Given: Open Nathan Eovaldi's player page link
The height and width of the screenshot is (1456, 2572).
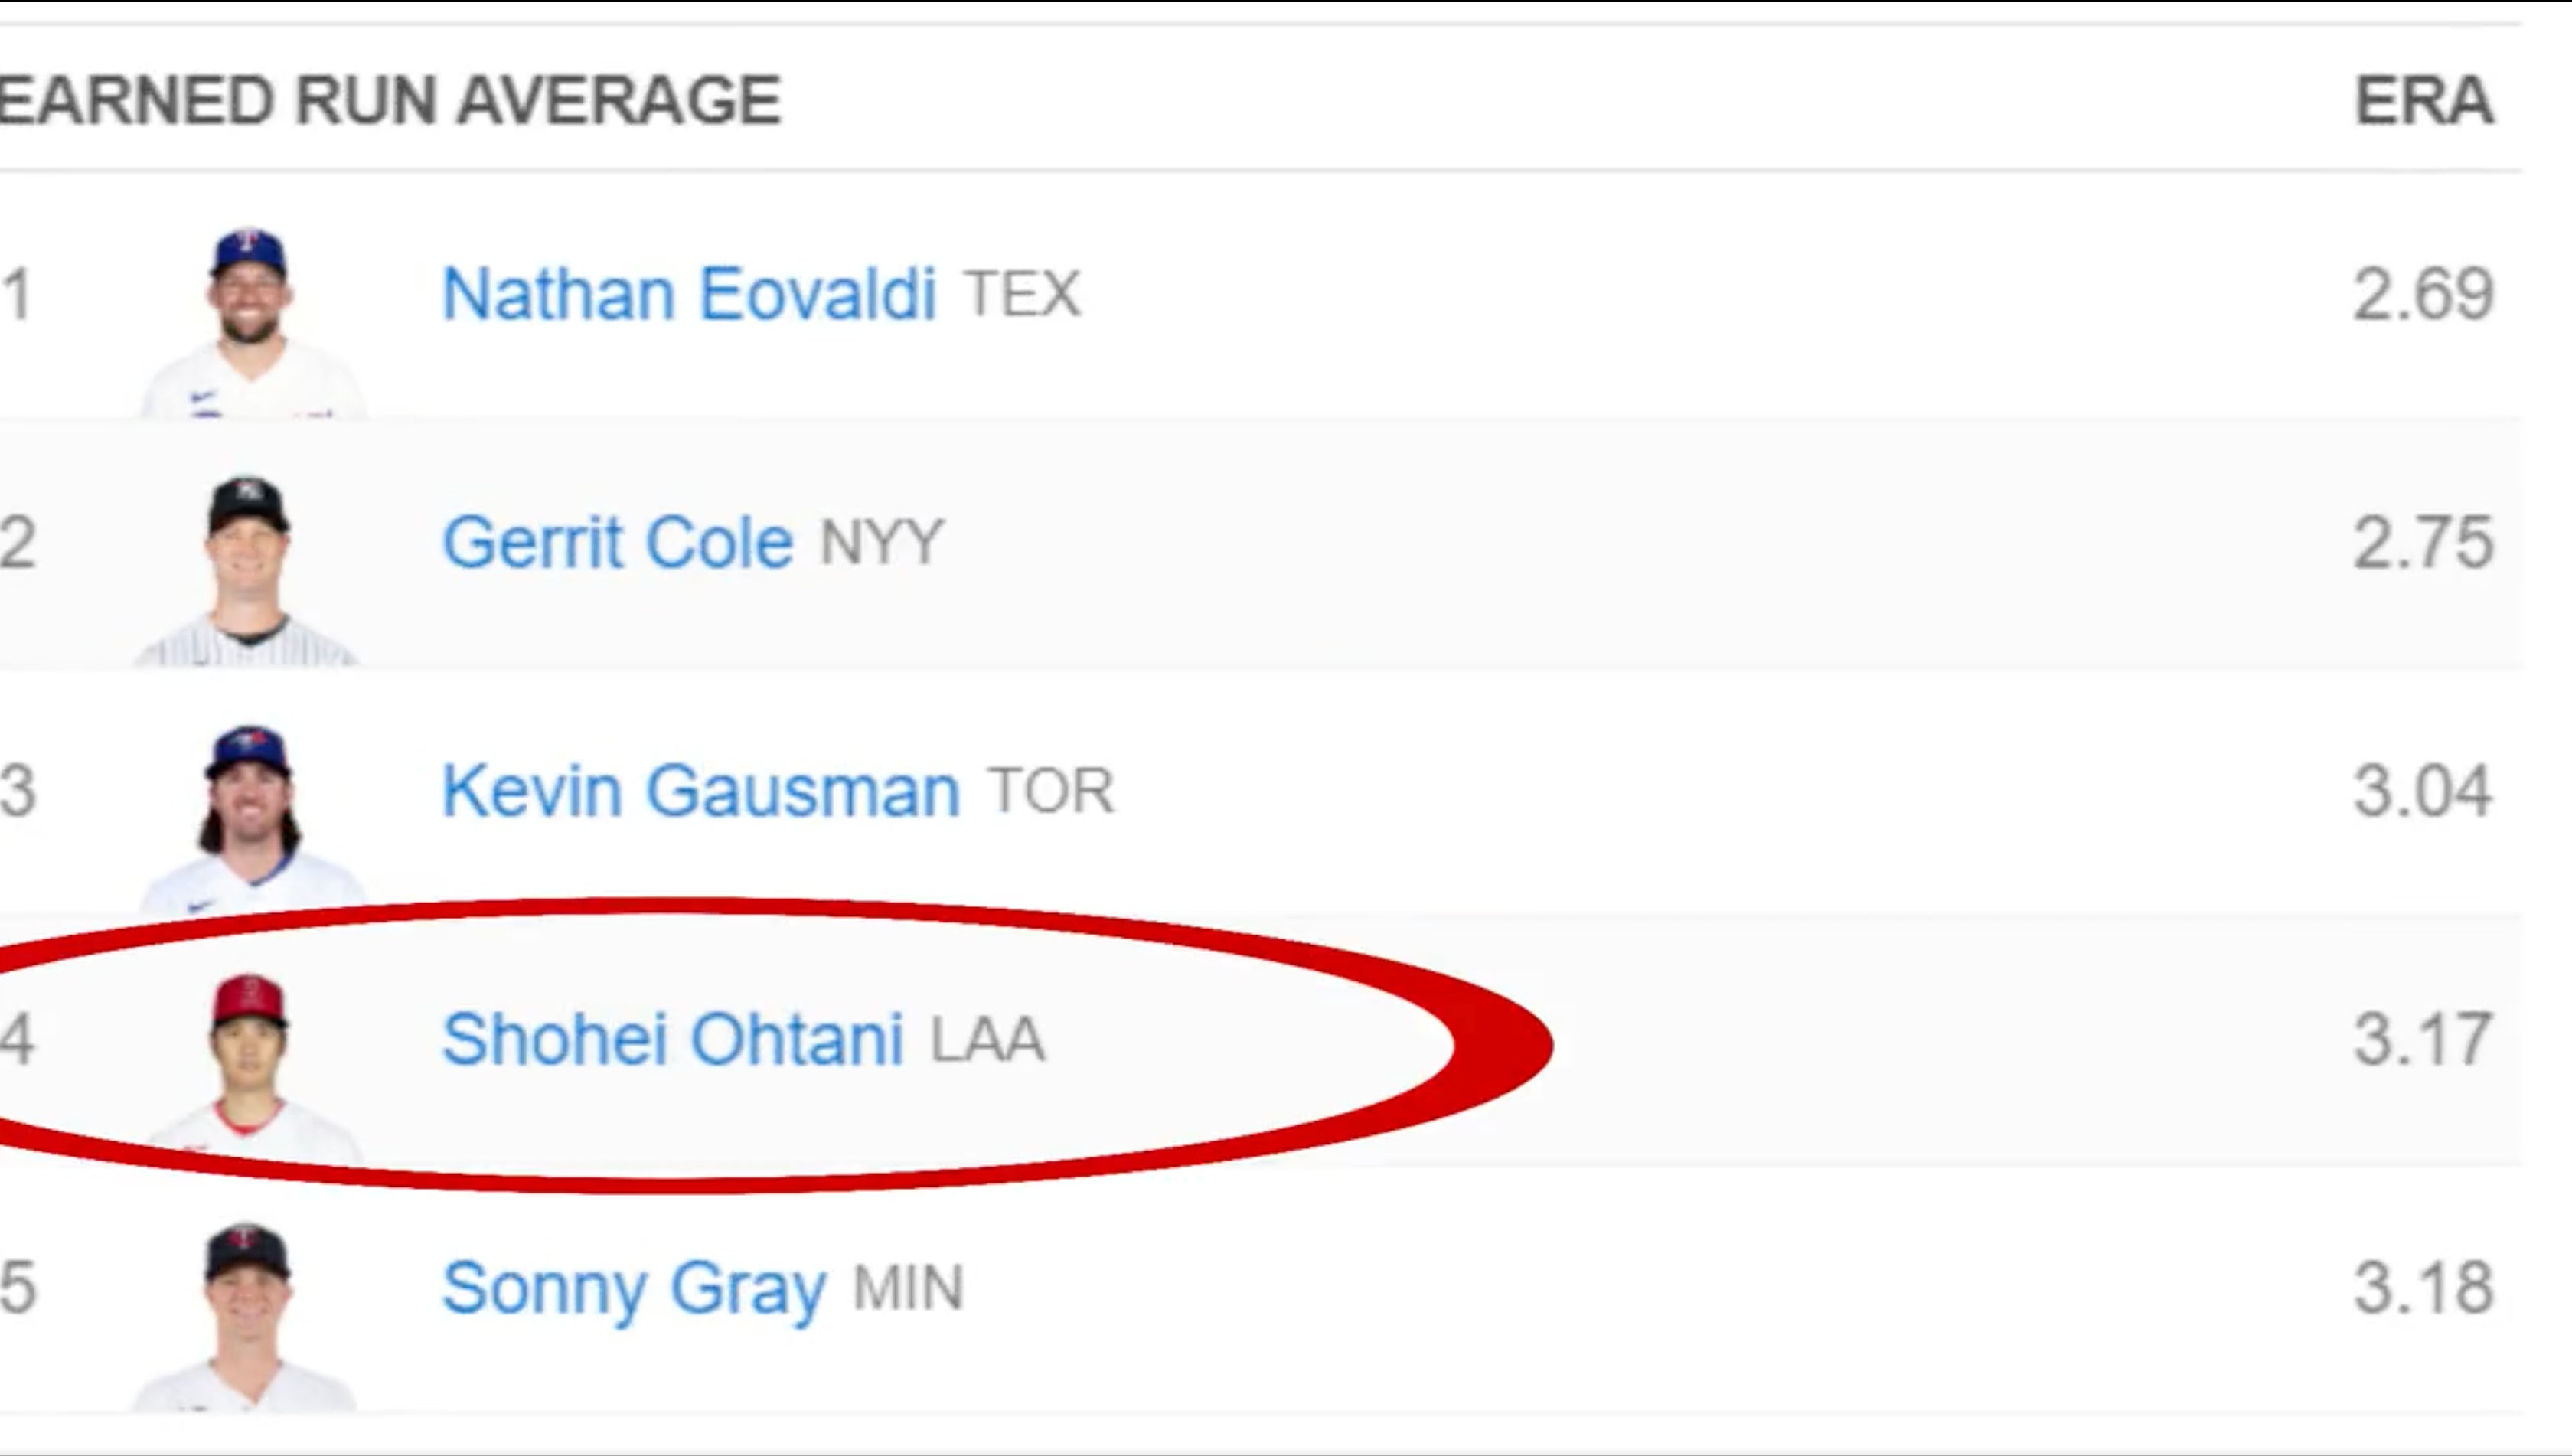Looking at the screenshot, I should pos(688,294).
